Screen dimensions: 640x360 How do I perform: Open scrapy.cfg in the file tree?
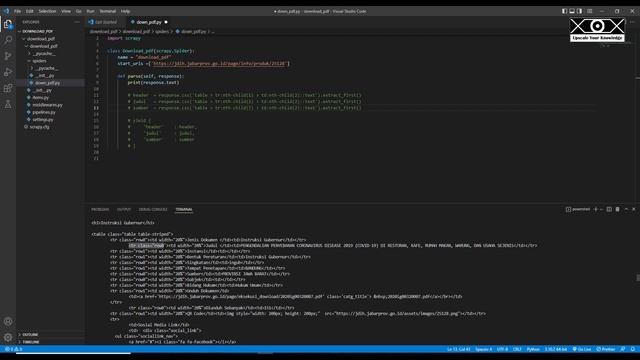click(x=39, y=127)
